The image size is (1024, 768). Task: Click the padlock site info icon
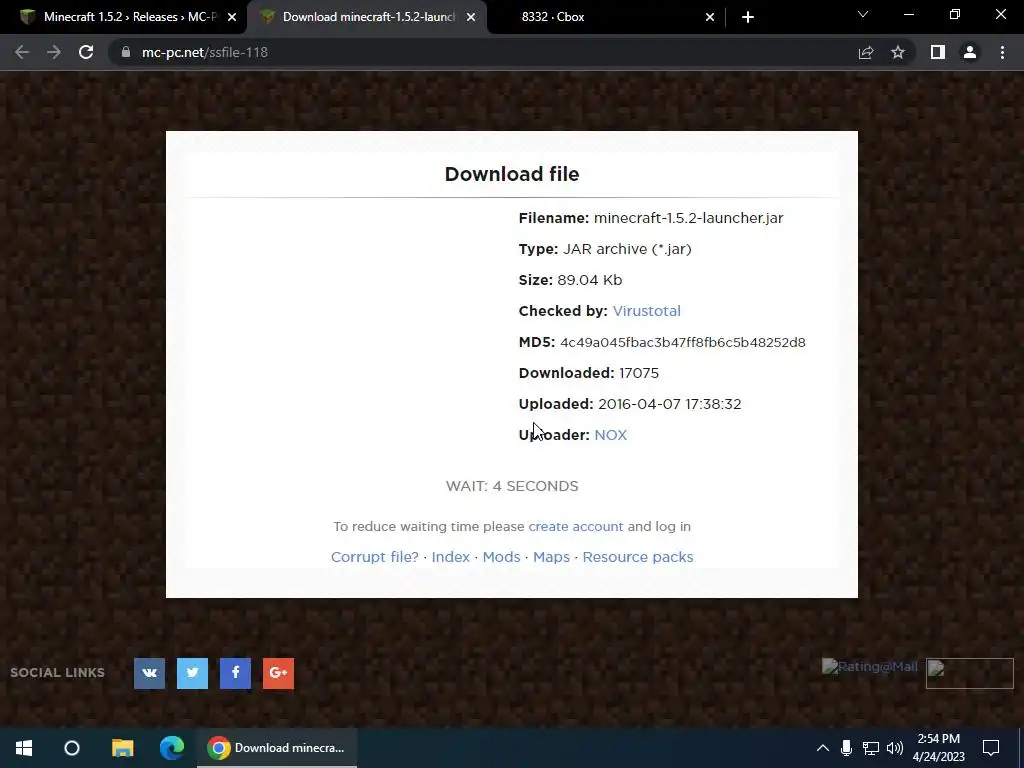(125, 52)
